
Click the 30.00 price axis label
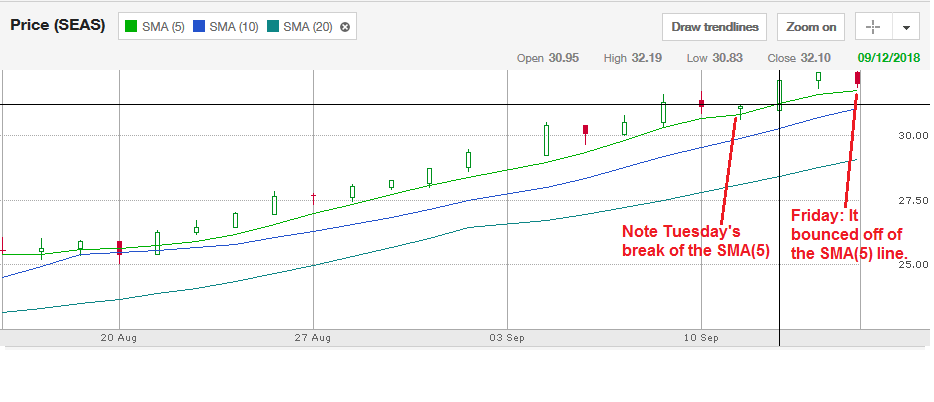tap(913, 135)
